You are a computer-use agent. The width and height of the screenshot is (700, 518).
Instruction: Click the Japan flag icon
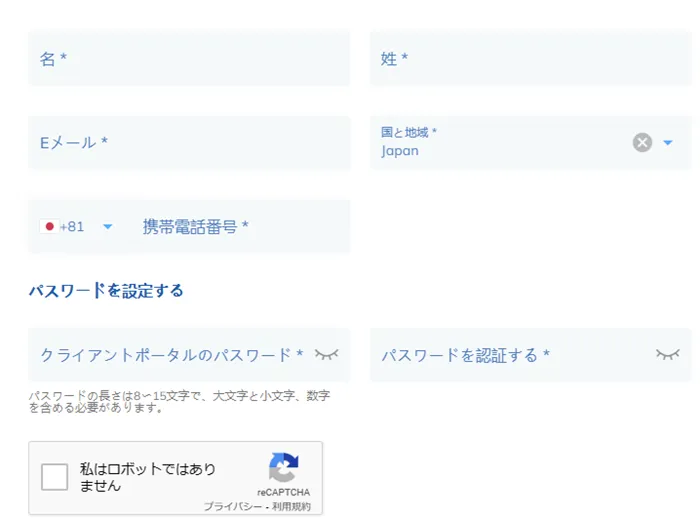50,226
